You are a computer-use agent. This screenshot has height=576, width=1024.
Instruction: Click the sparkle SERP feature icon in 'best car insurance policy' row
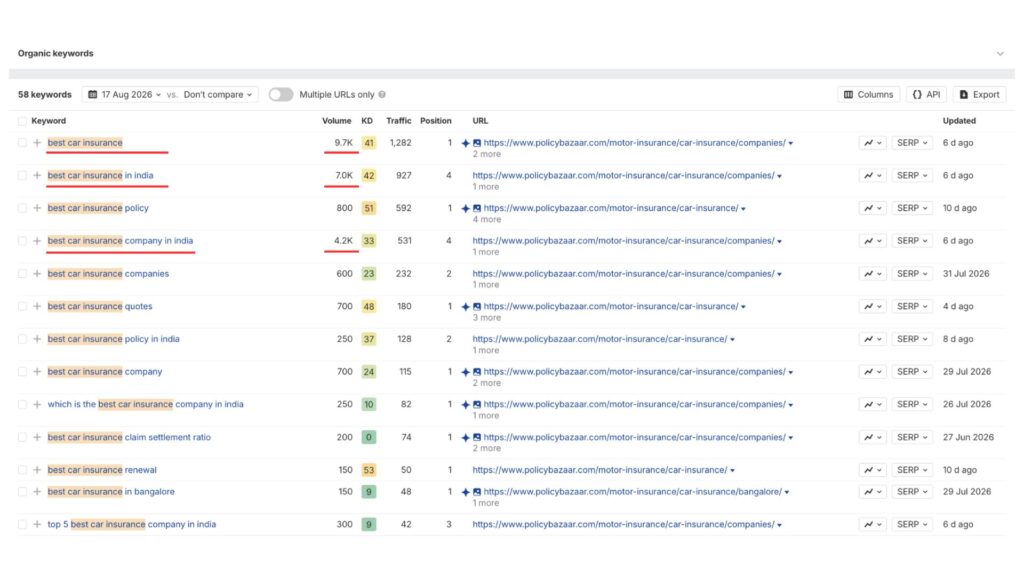(x=465, y=208)
